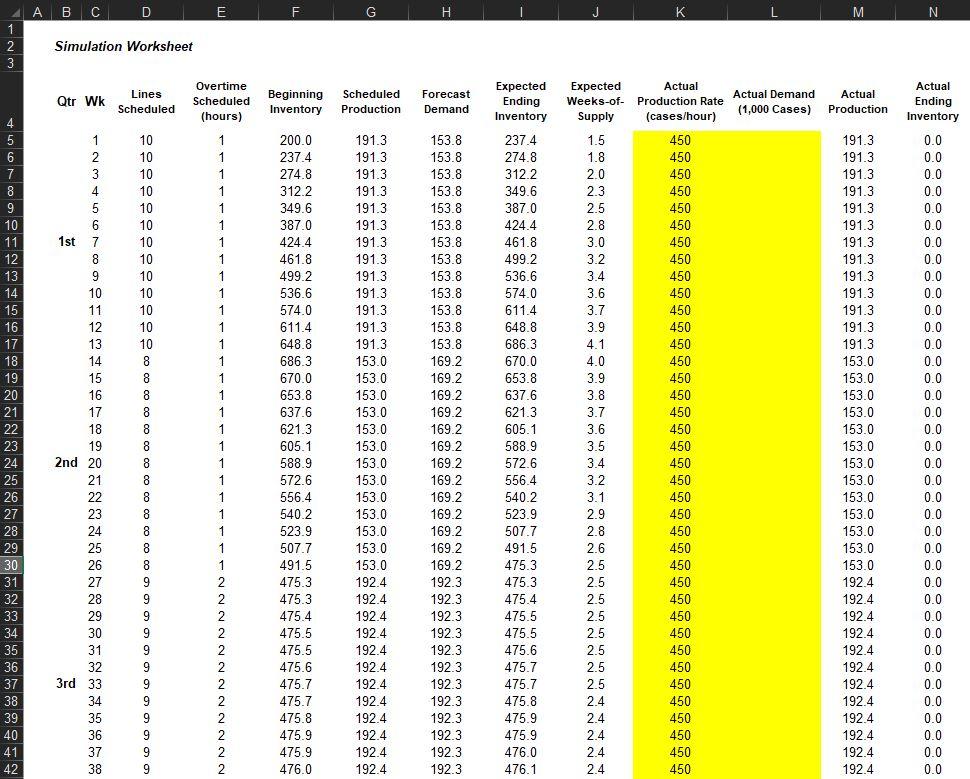Select row 42 header
This screenshot has width=970, height=779.
11,769
